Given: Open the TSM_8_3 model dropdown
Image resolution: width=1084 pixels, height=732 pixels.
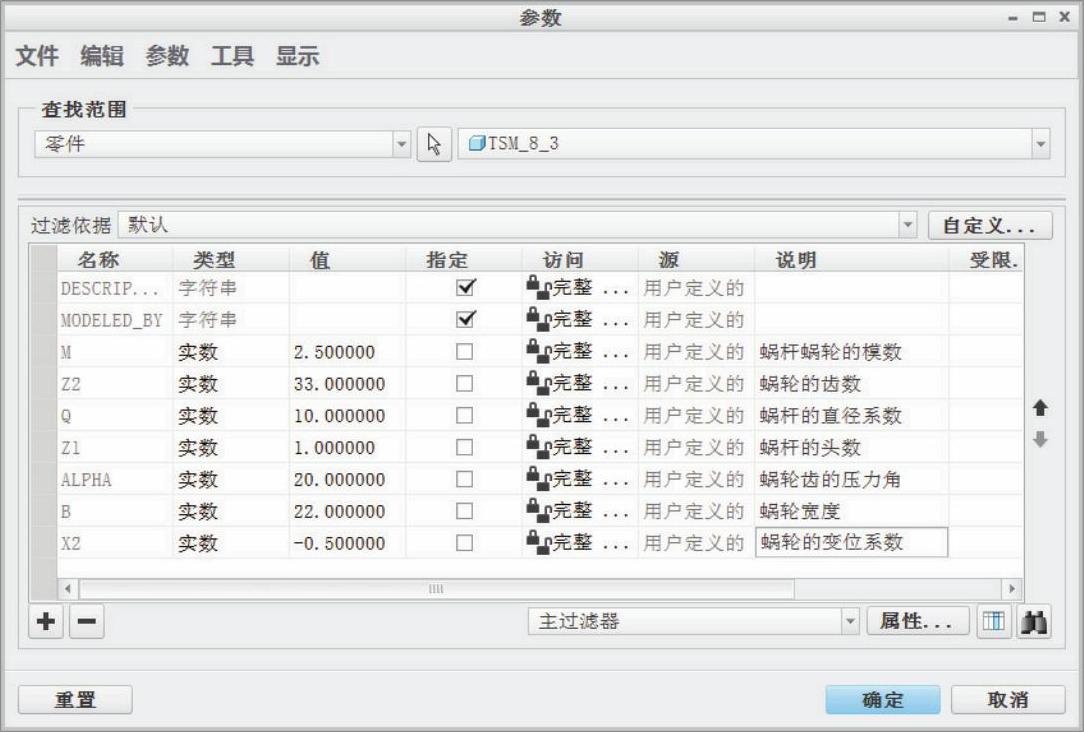Looking at the screenshot, I should click(1041, 144).
